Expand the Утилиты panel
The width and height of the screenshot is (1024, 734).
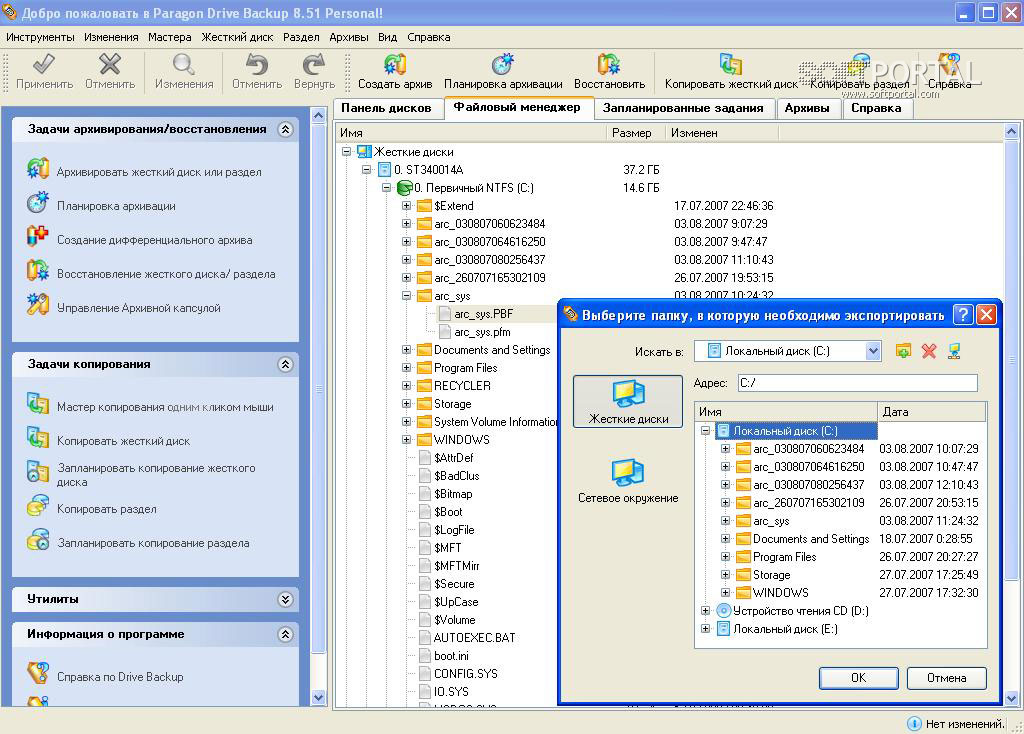tap(285, 599)
